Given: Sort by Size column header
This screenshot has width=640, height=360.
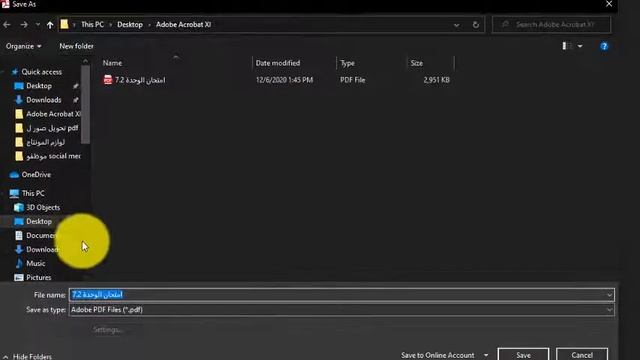Looking at the screenshot, I should [417, 63].
